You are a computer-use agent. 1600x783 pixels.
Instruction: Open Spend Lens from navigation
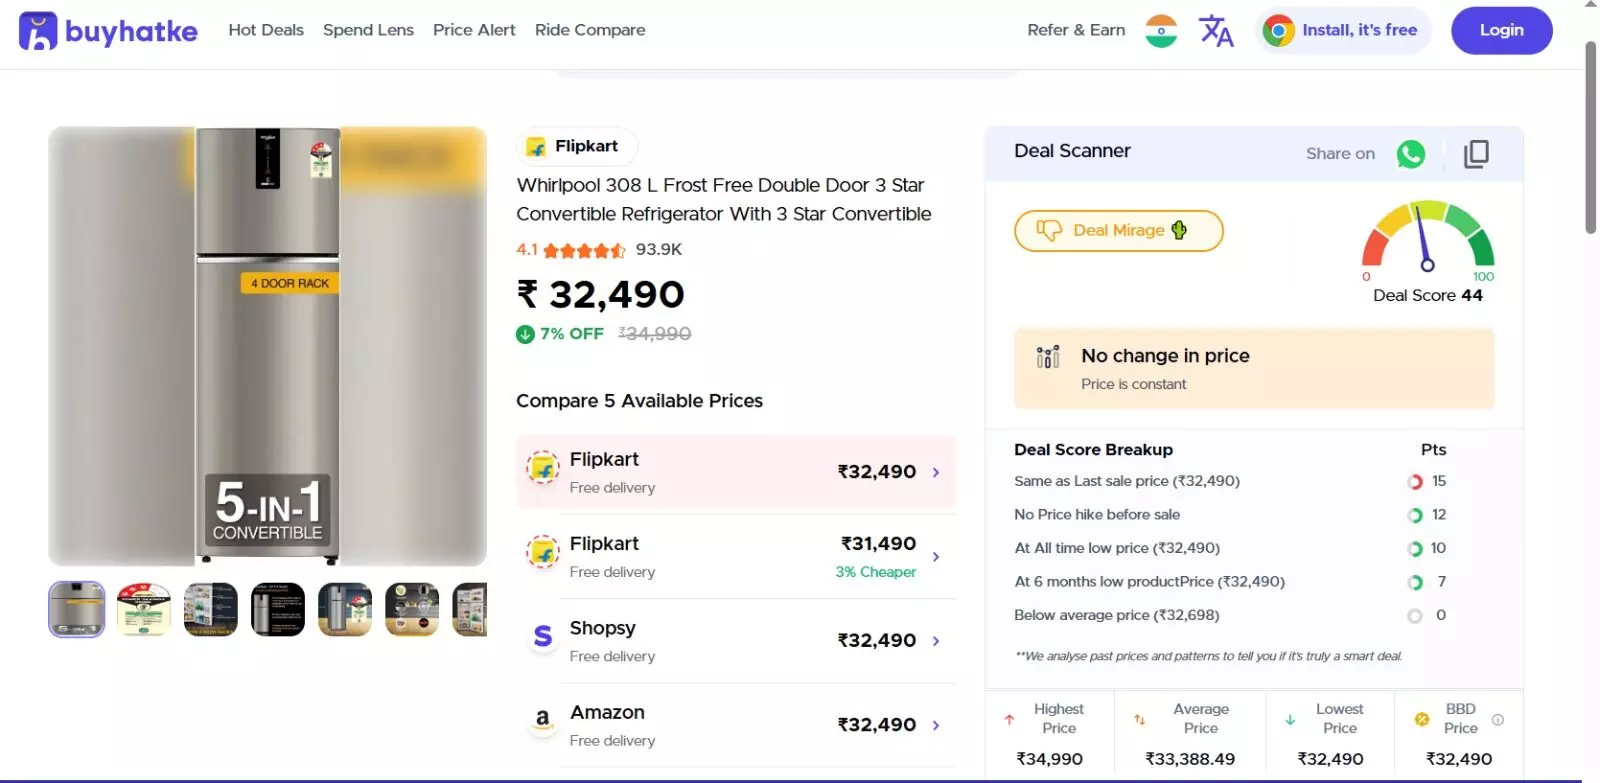[x=368, y=30]
